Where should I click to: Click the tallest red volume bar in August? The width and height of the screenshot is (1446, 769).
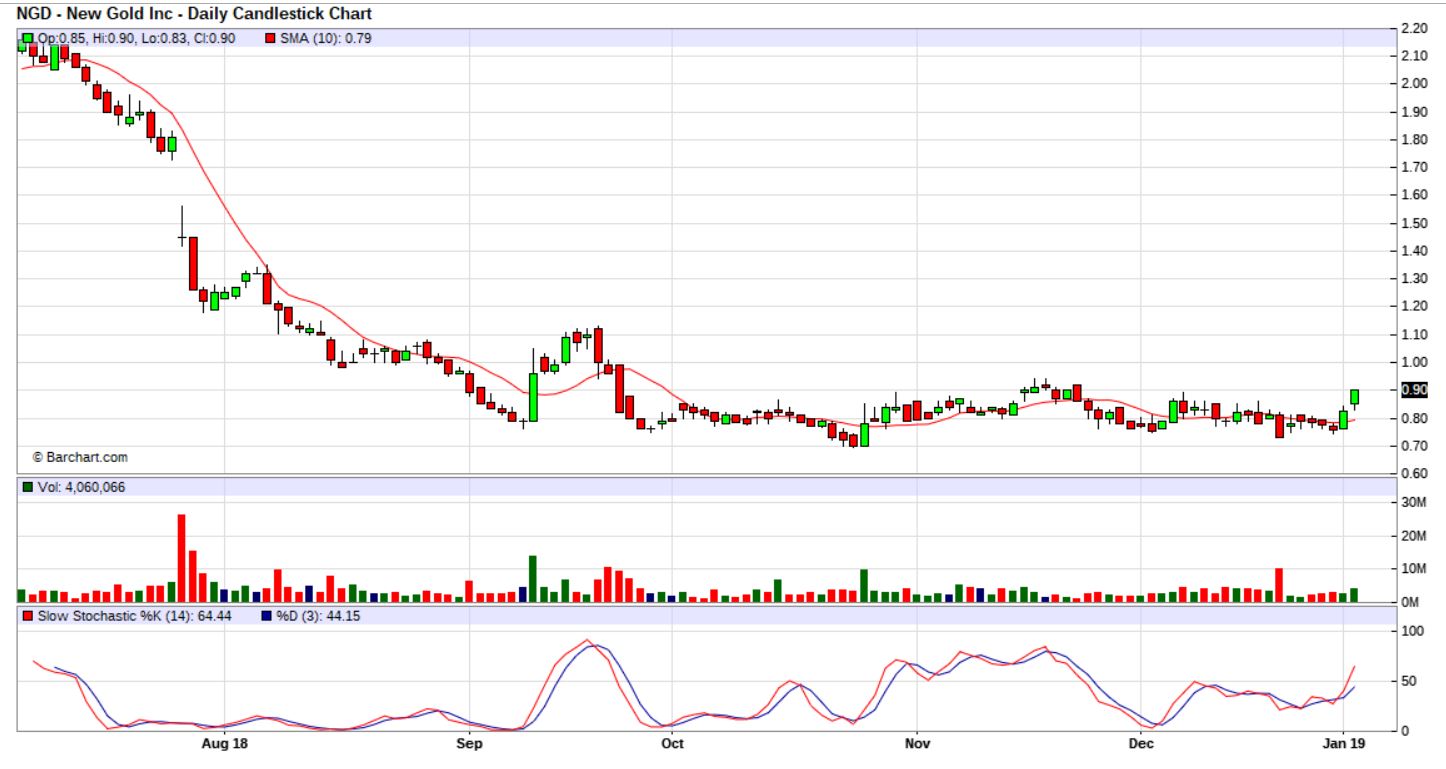182,558
